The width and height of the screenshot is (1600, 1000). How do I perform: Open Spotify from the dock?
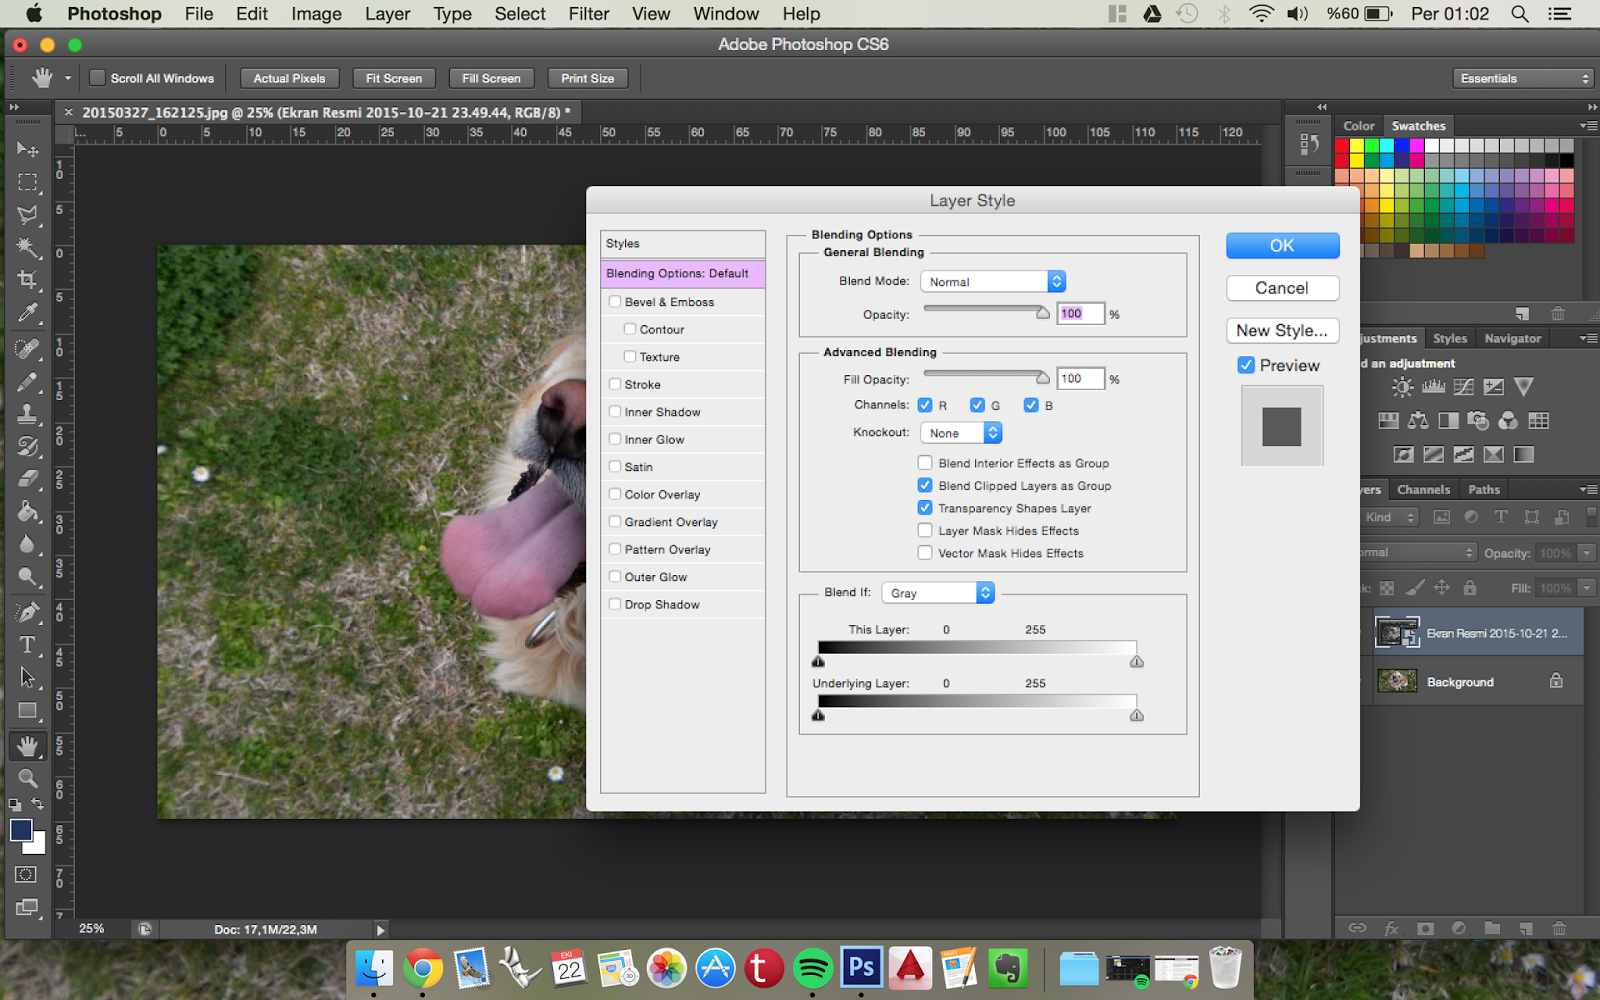click(813, 968)
